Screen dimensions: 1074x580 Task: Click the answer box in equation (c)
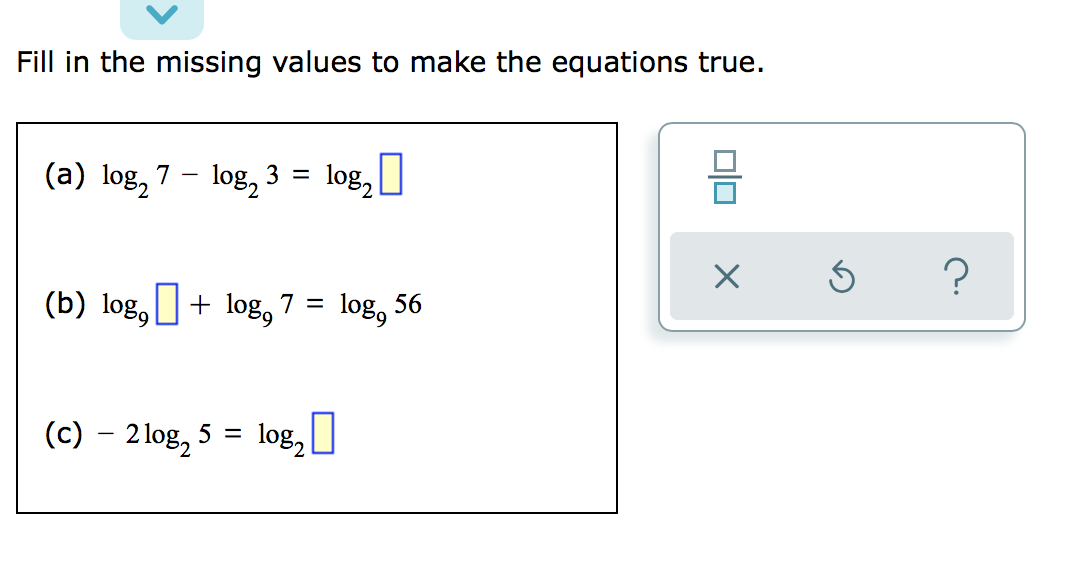pos(322,432)
